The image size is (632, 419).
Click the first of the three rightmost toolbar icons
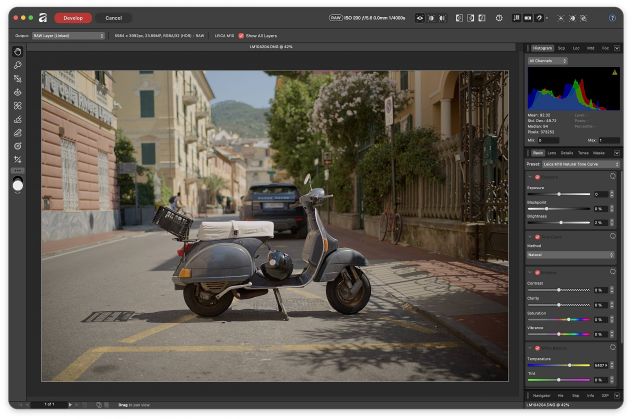pos(561,18)
